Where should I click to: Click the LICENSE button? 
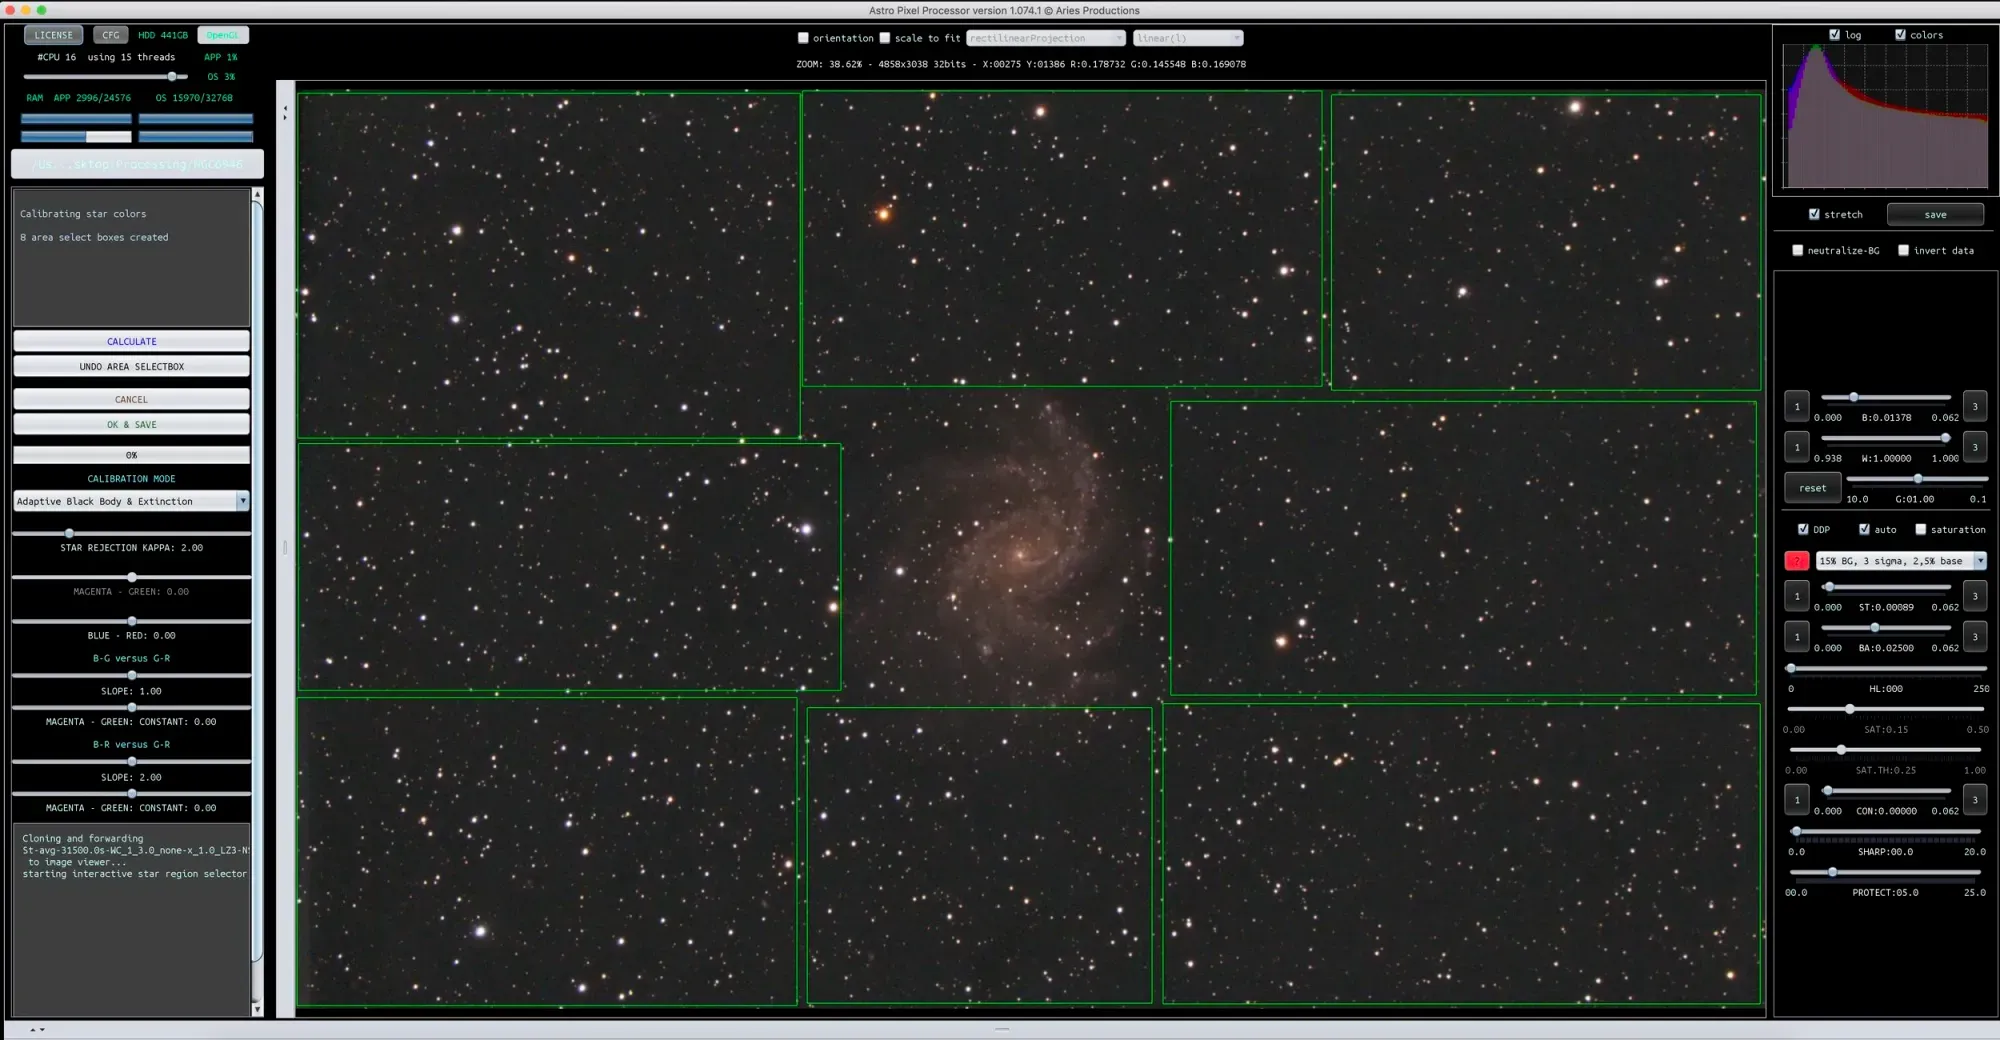point(54,35)
